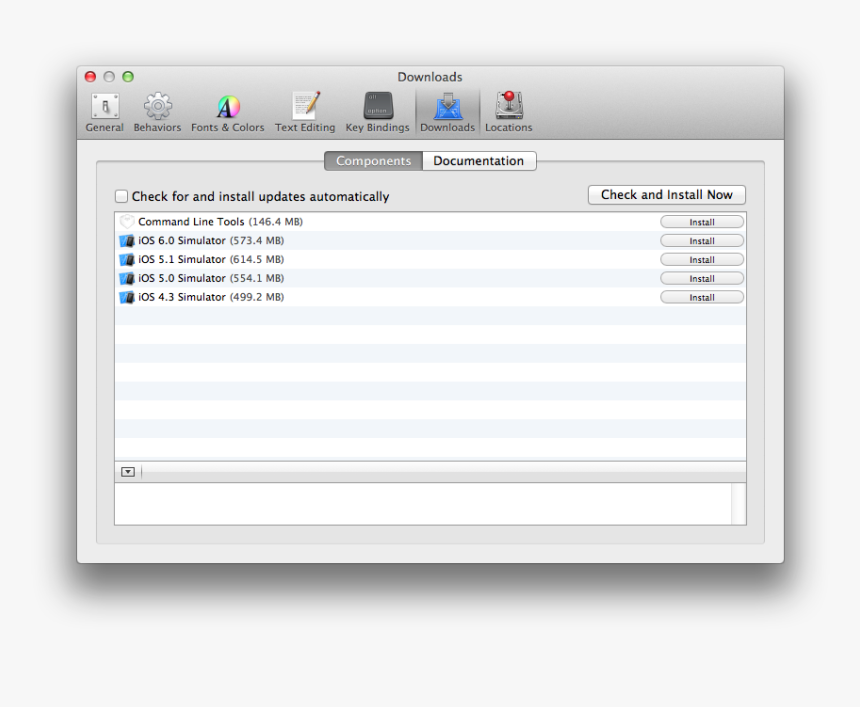The width and height of the screenshot is (860, 707).
Task: Click the iOS 5.1 Simulator package icon
Action: click(x=127, y=259)
